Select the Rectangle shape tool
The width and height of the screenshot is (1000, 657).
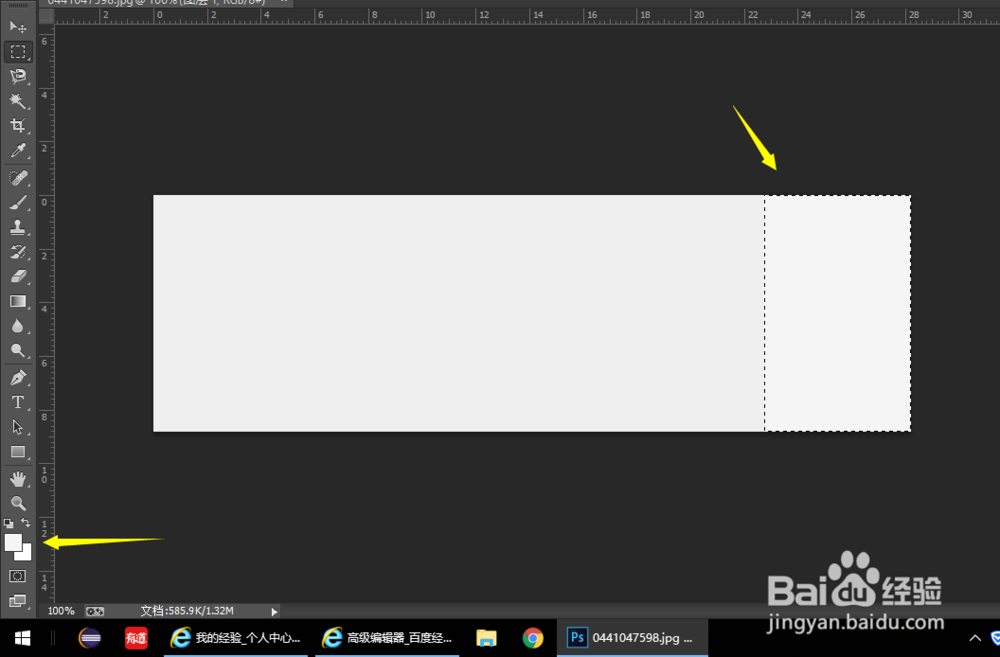18,452
